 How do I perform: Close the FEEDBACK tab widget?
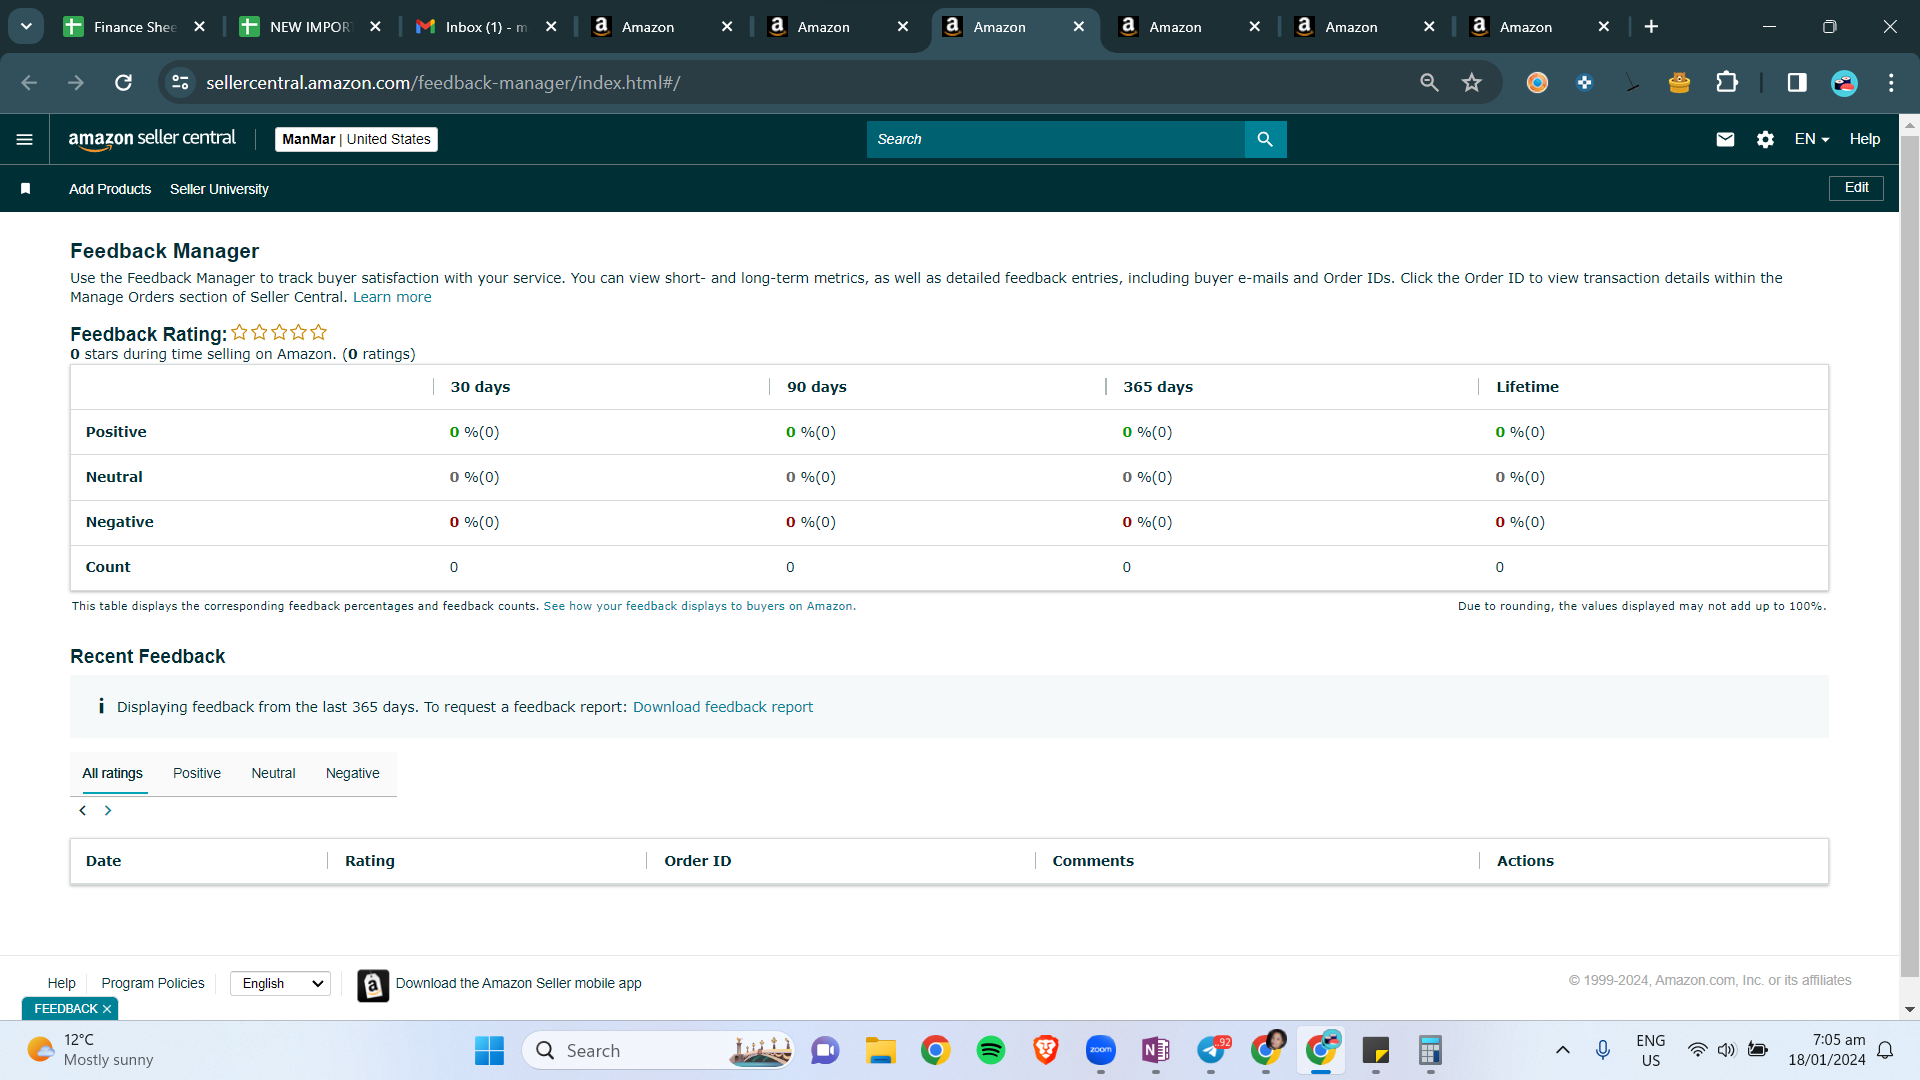(107, 1009)
